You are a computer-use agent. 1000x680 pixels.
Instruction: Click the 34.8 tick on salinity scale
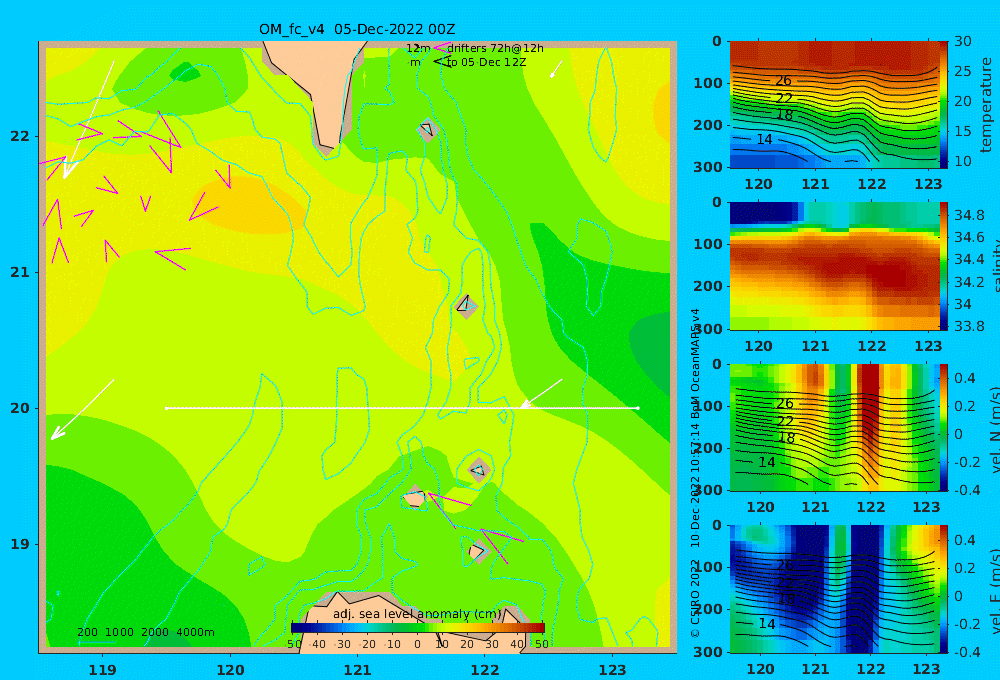coord(969,215)
